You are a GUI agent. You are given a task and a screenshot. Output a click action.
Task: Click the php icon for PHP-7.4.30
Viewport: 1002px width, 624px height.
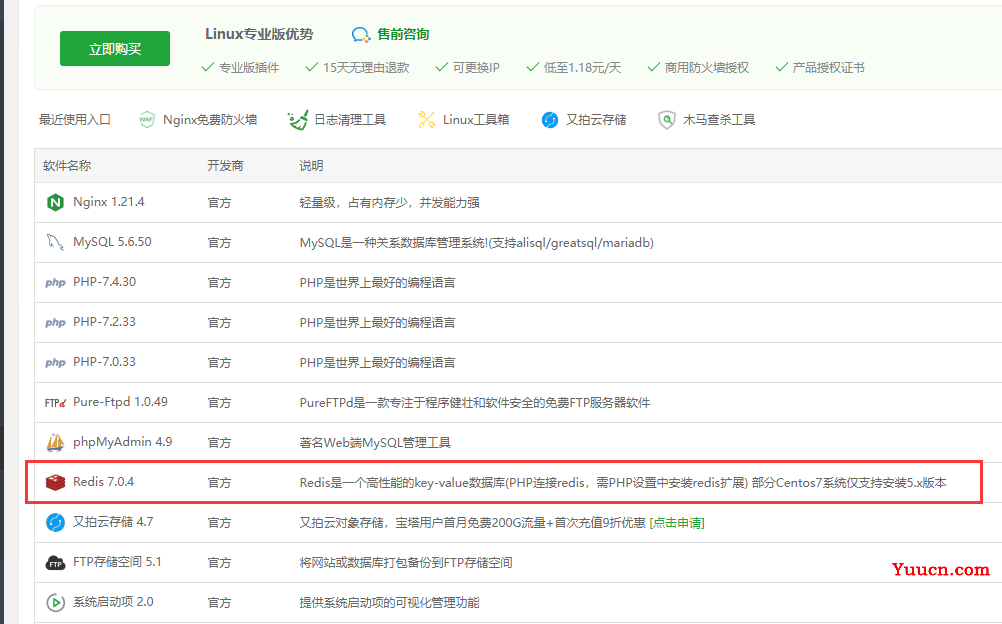[x=56, y=283]
